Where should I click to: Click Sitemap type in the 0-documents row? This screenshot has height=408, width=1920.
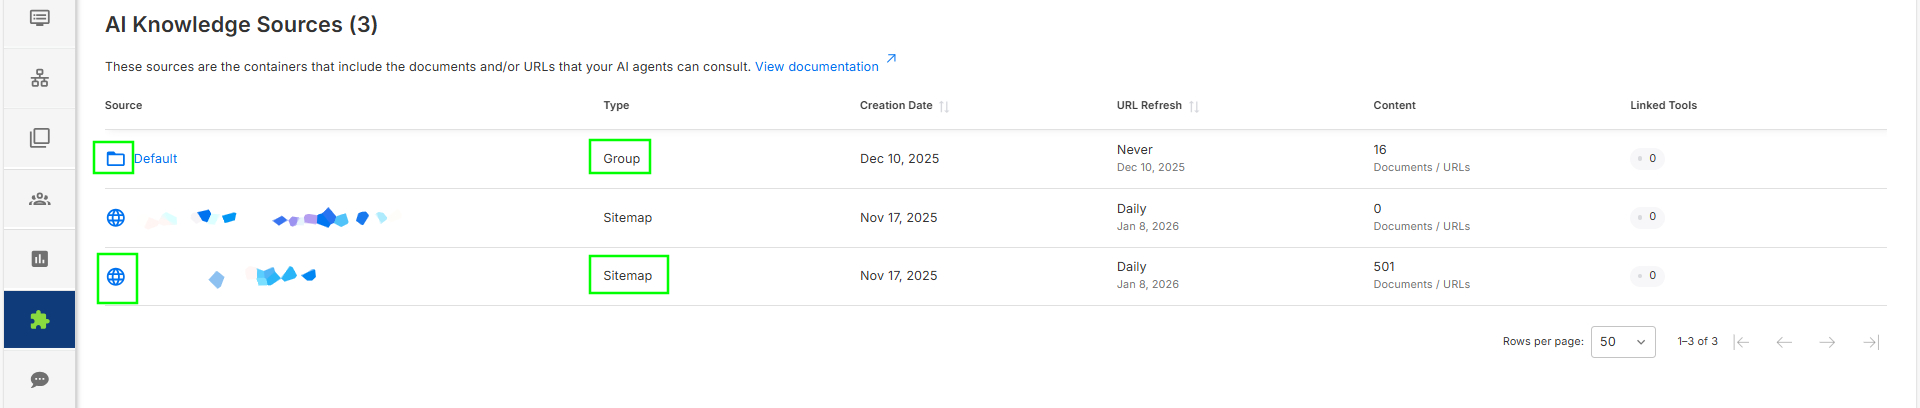point(627,217)
